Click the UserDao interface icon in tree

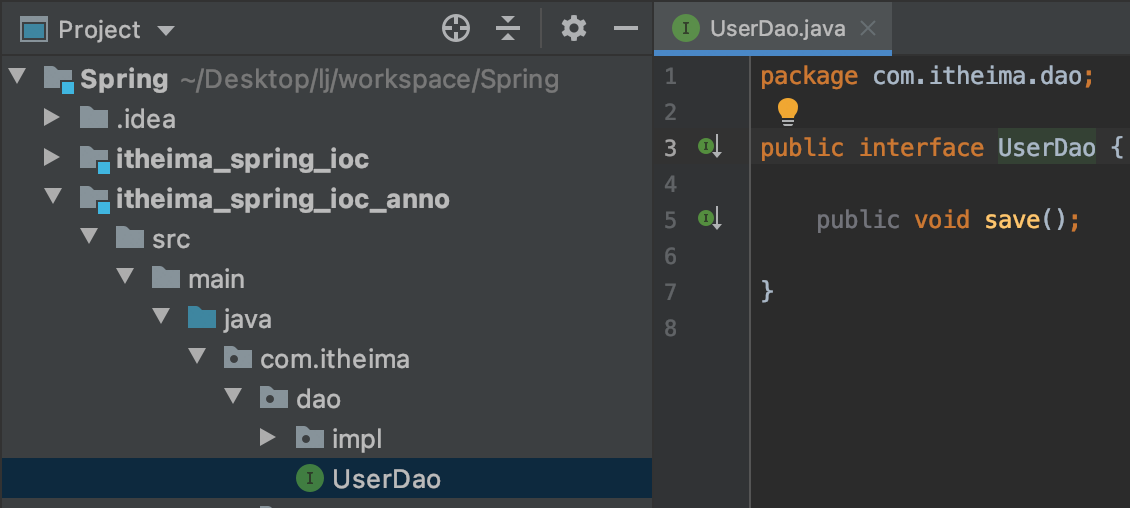[x=310, y=479]
